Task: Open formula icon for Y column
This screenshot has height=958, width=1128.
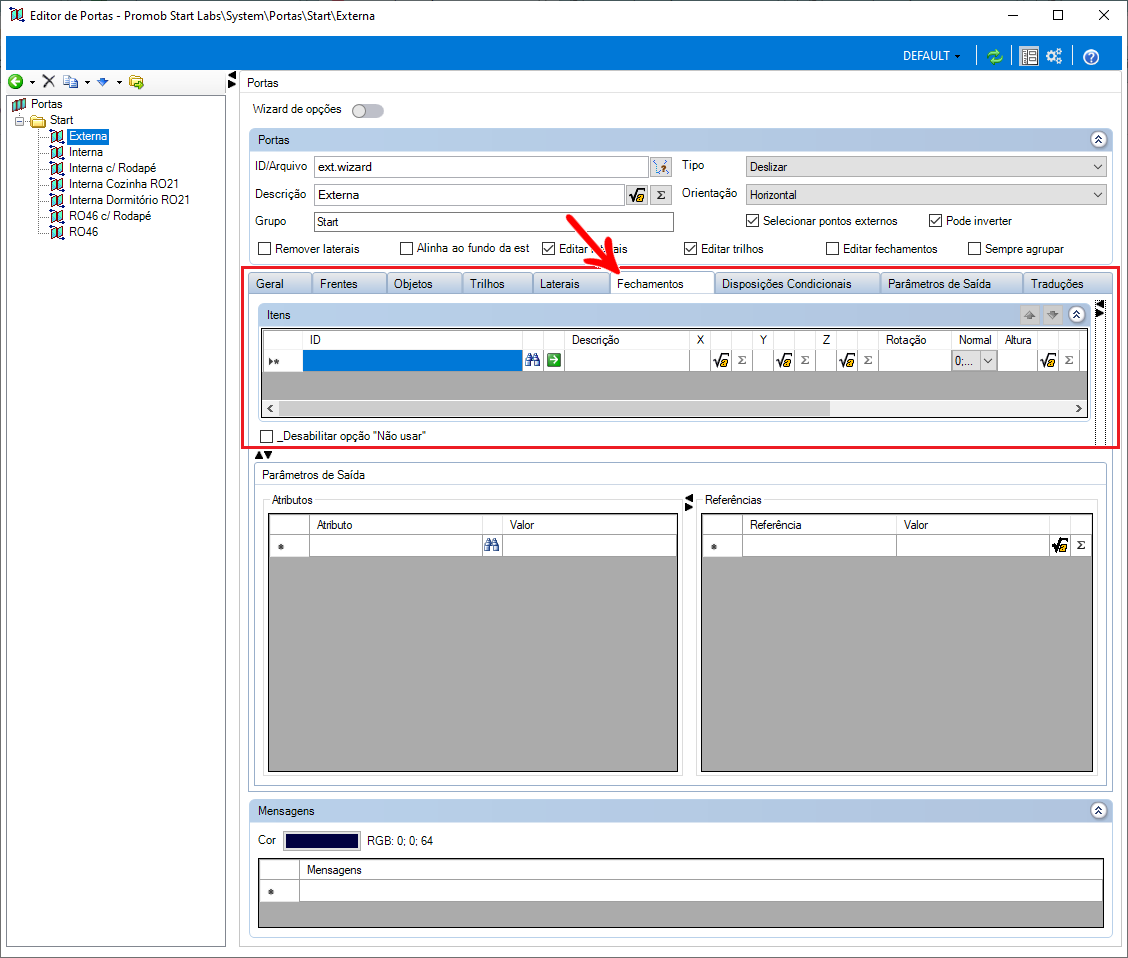Action: [x=784, y=361]
